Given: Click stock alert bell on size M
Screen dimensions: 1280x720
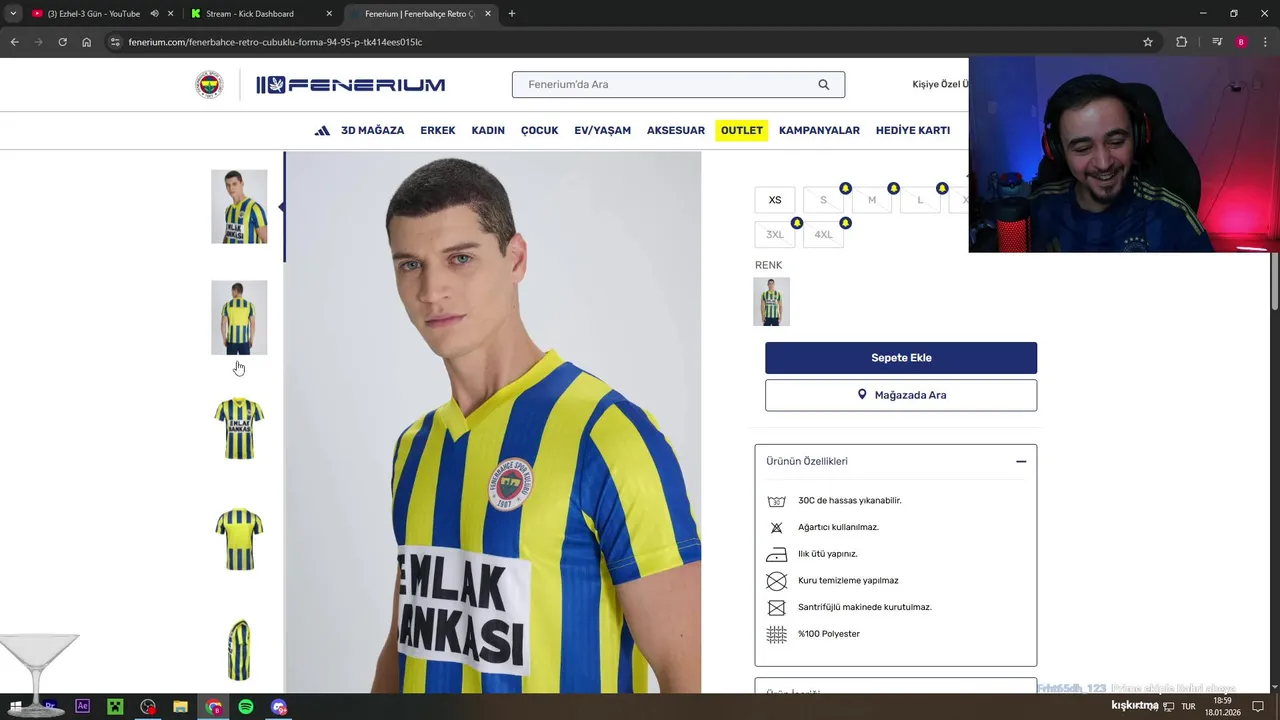Looking at the screenshot, I should coord(893,188).
